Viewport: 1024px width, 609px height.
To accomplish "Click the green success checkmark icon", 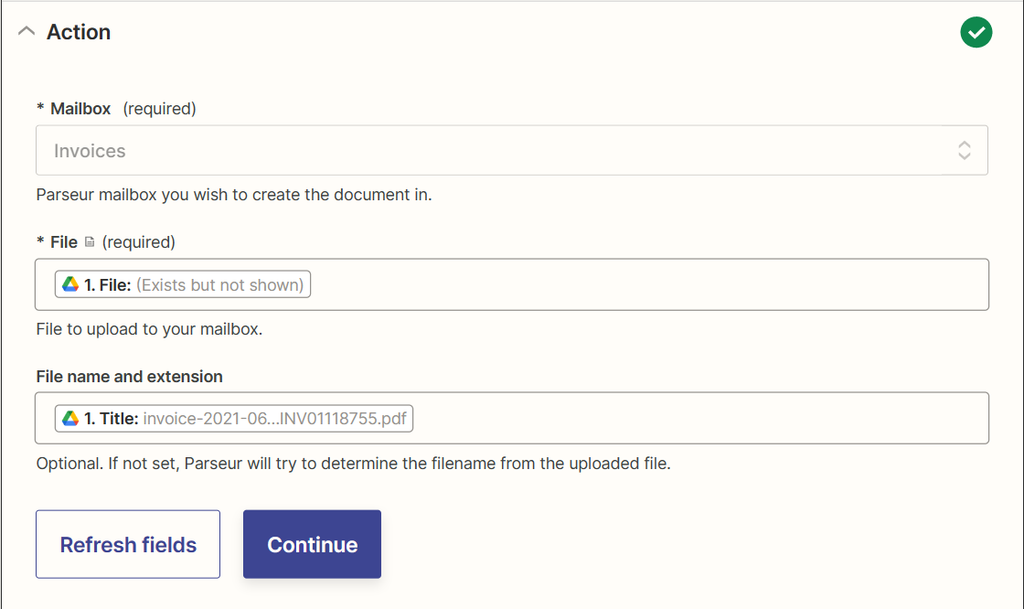I will [976, 32].
